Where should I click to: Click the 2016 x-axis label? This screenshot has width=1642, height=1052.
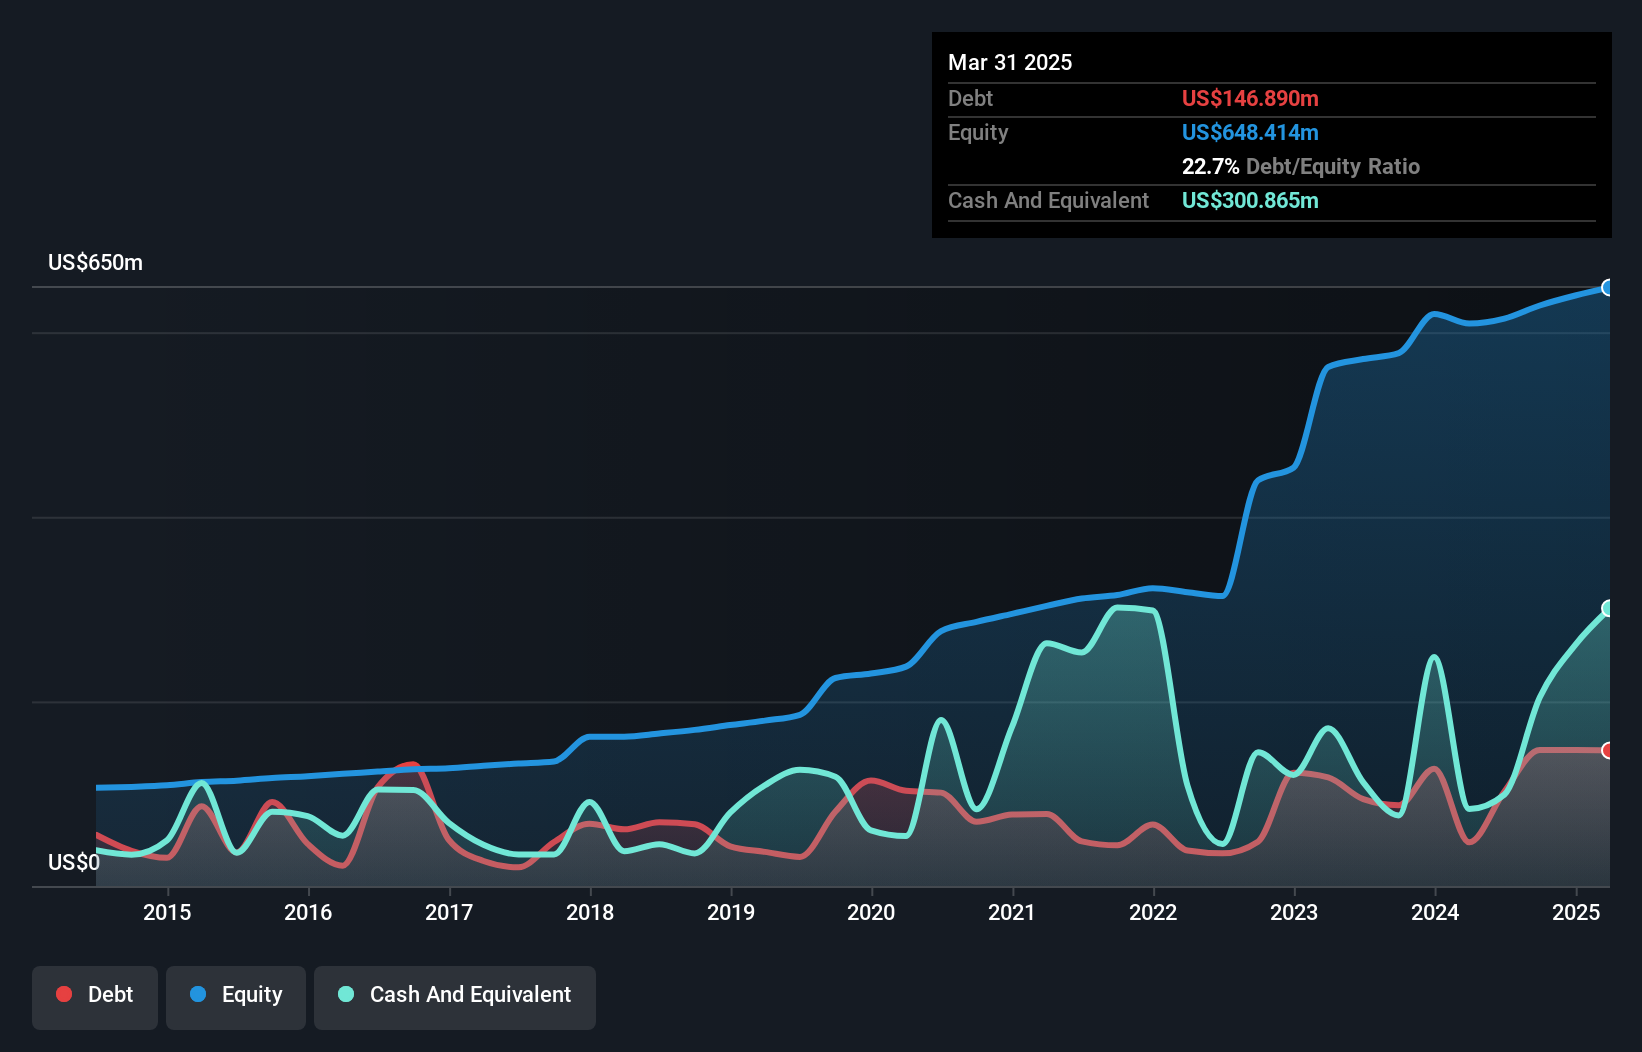pos(308,912)
